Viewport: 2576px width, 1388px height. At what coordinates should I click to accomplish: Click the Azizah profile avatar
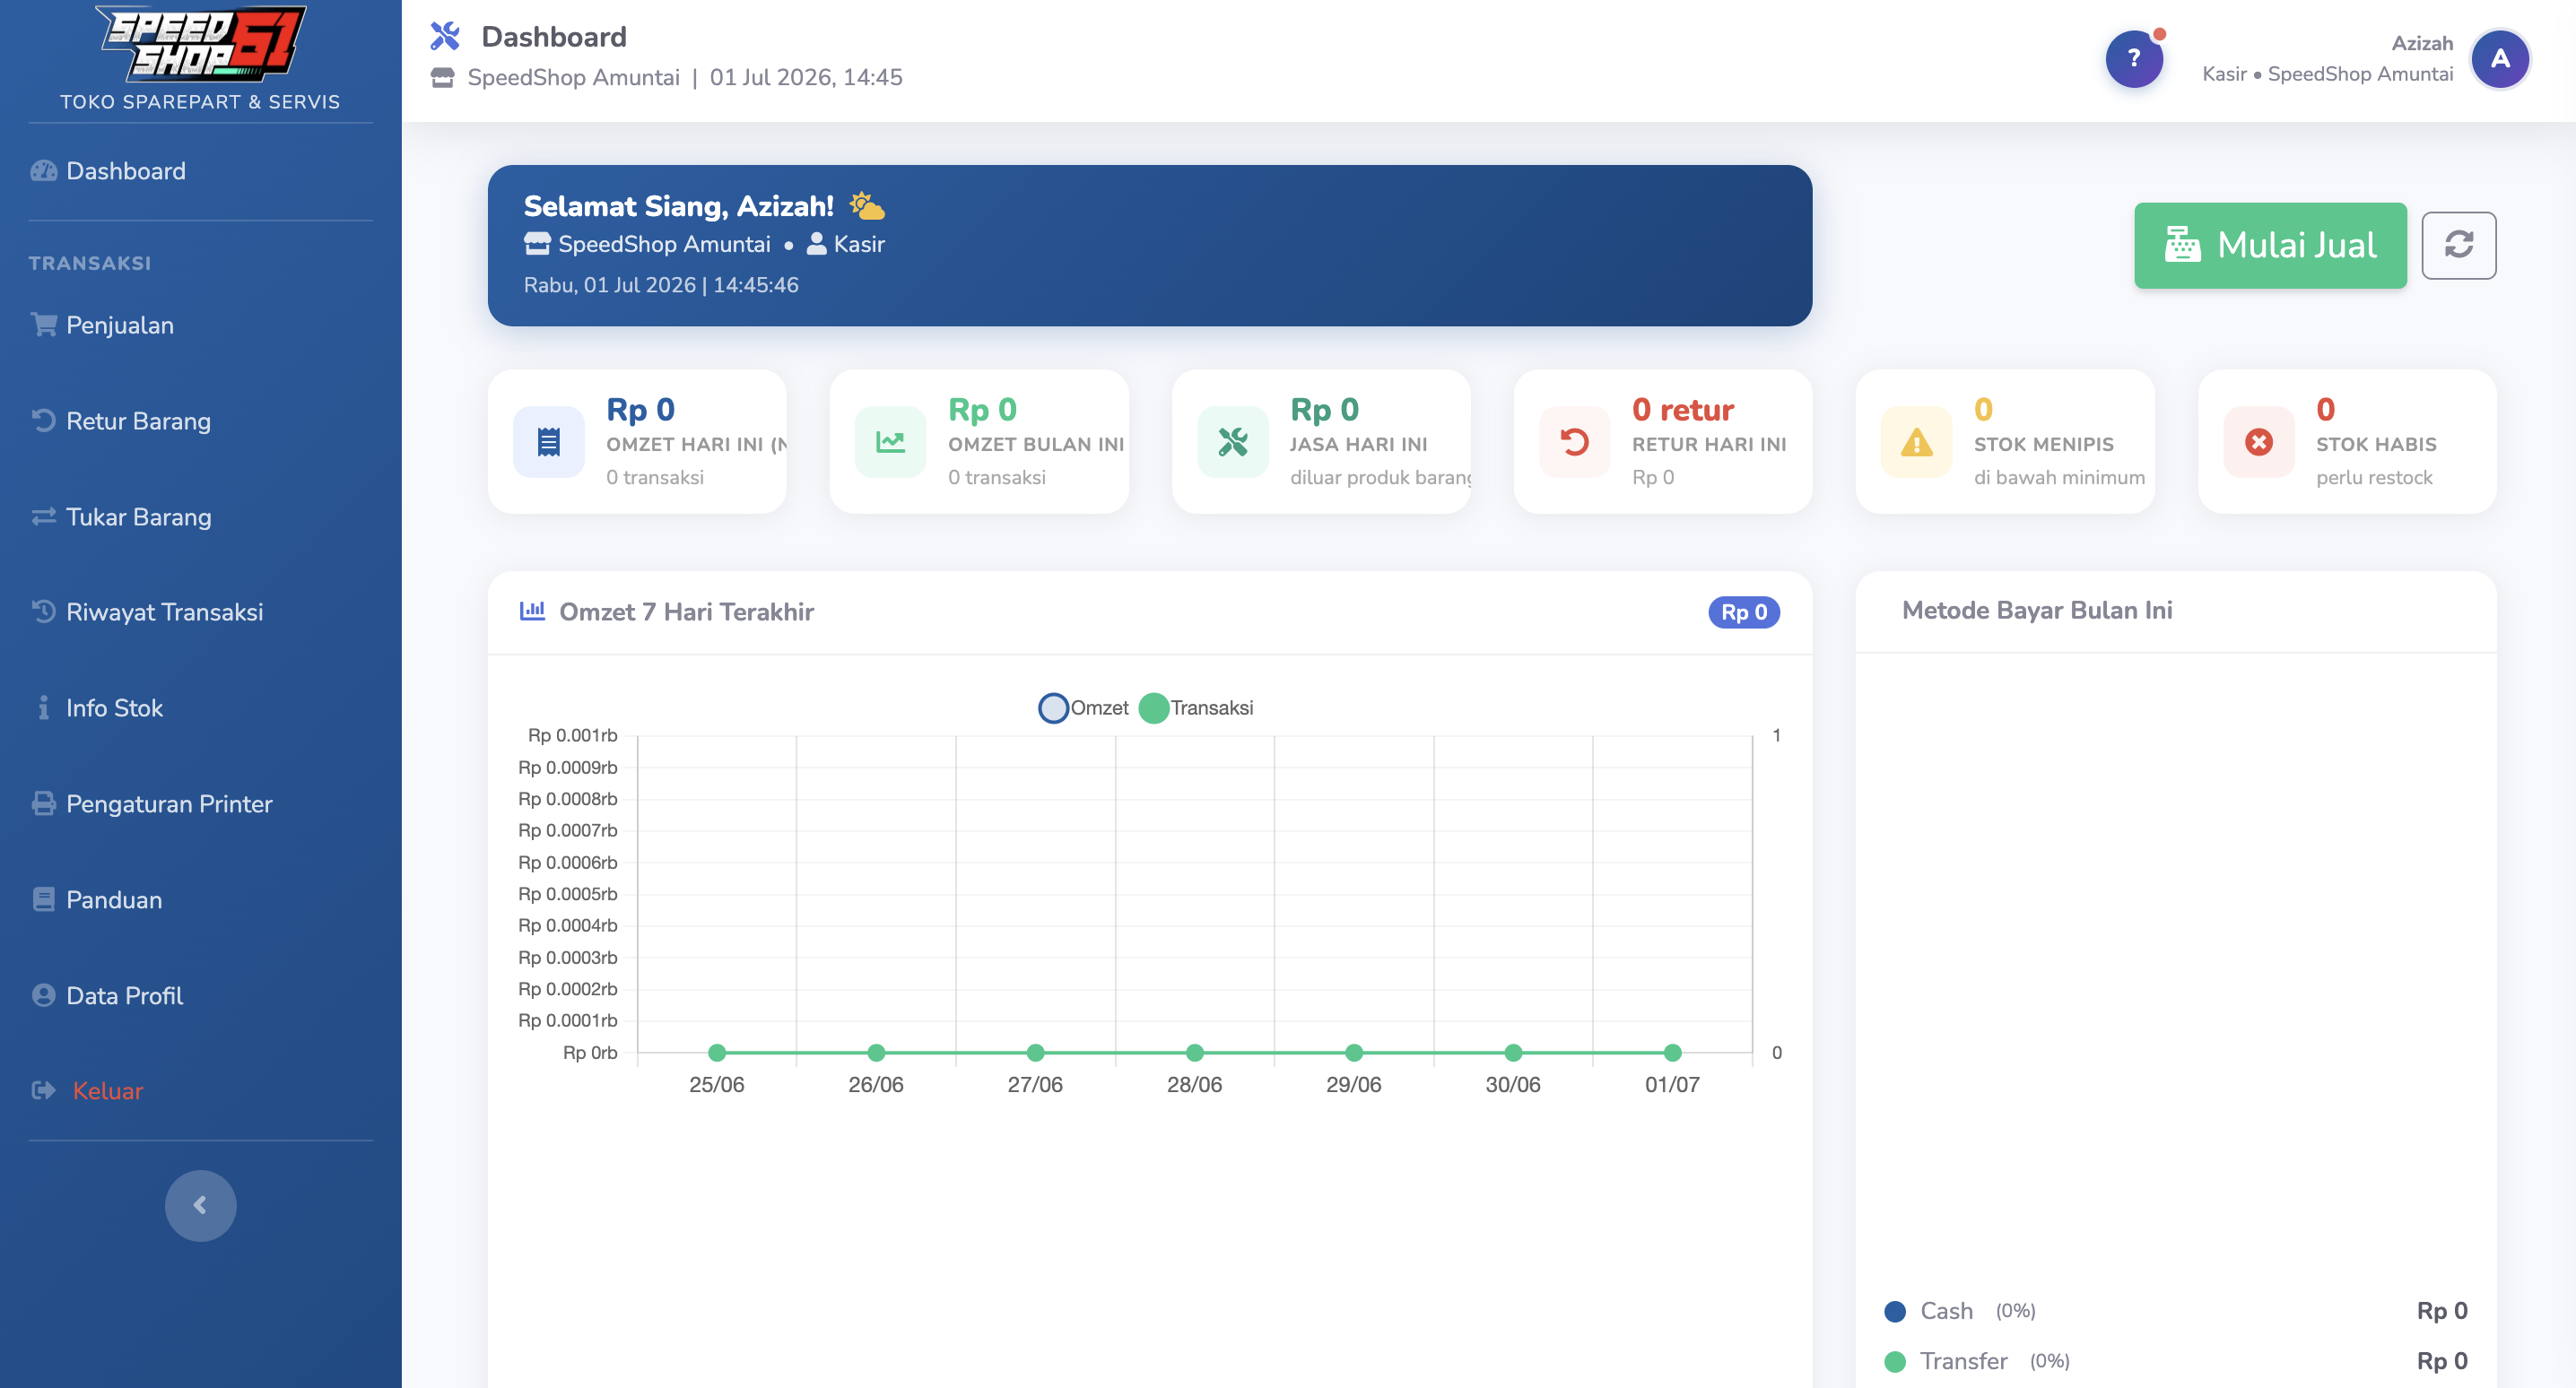point(2500,59)
